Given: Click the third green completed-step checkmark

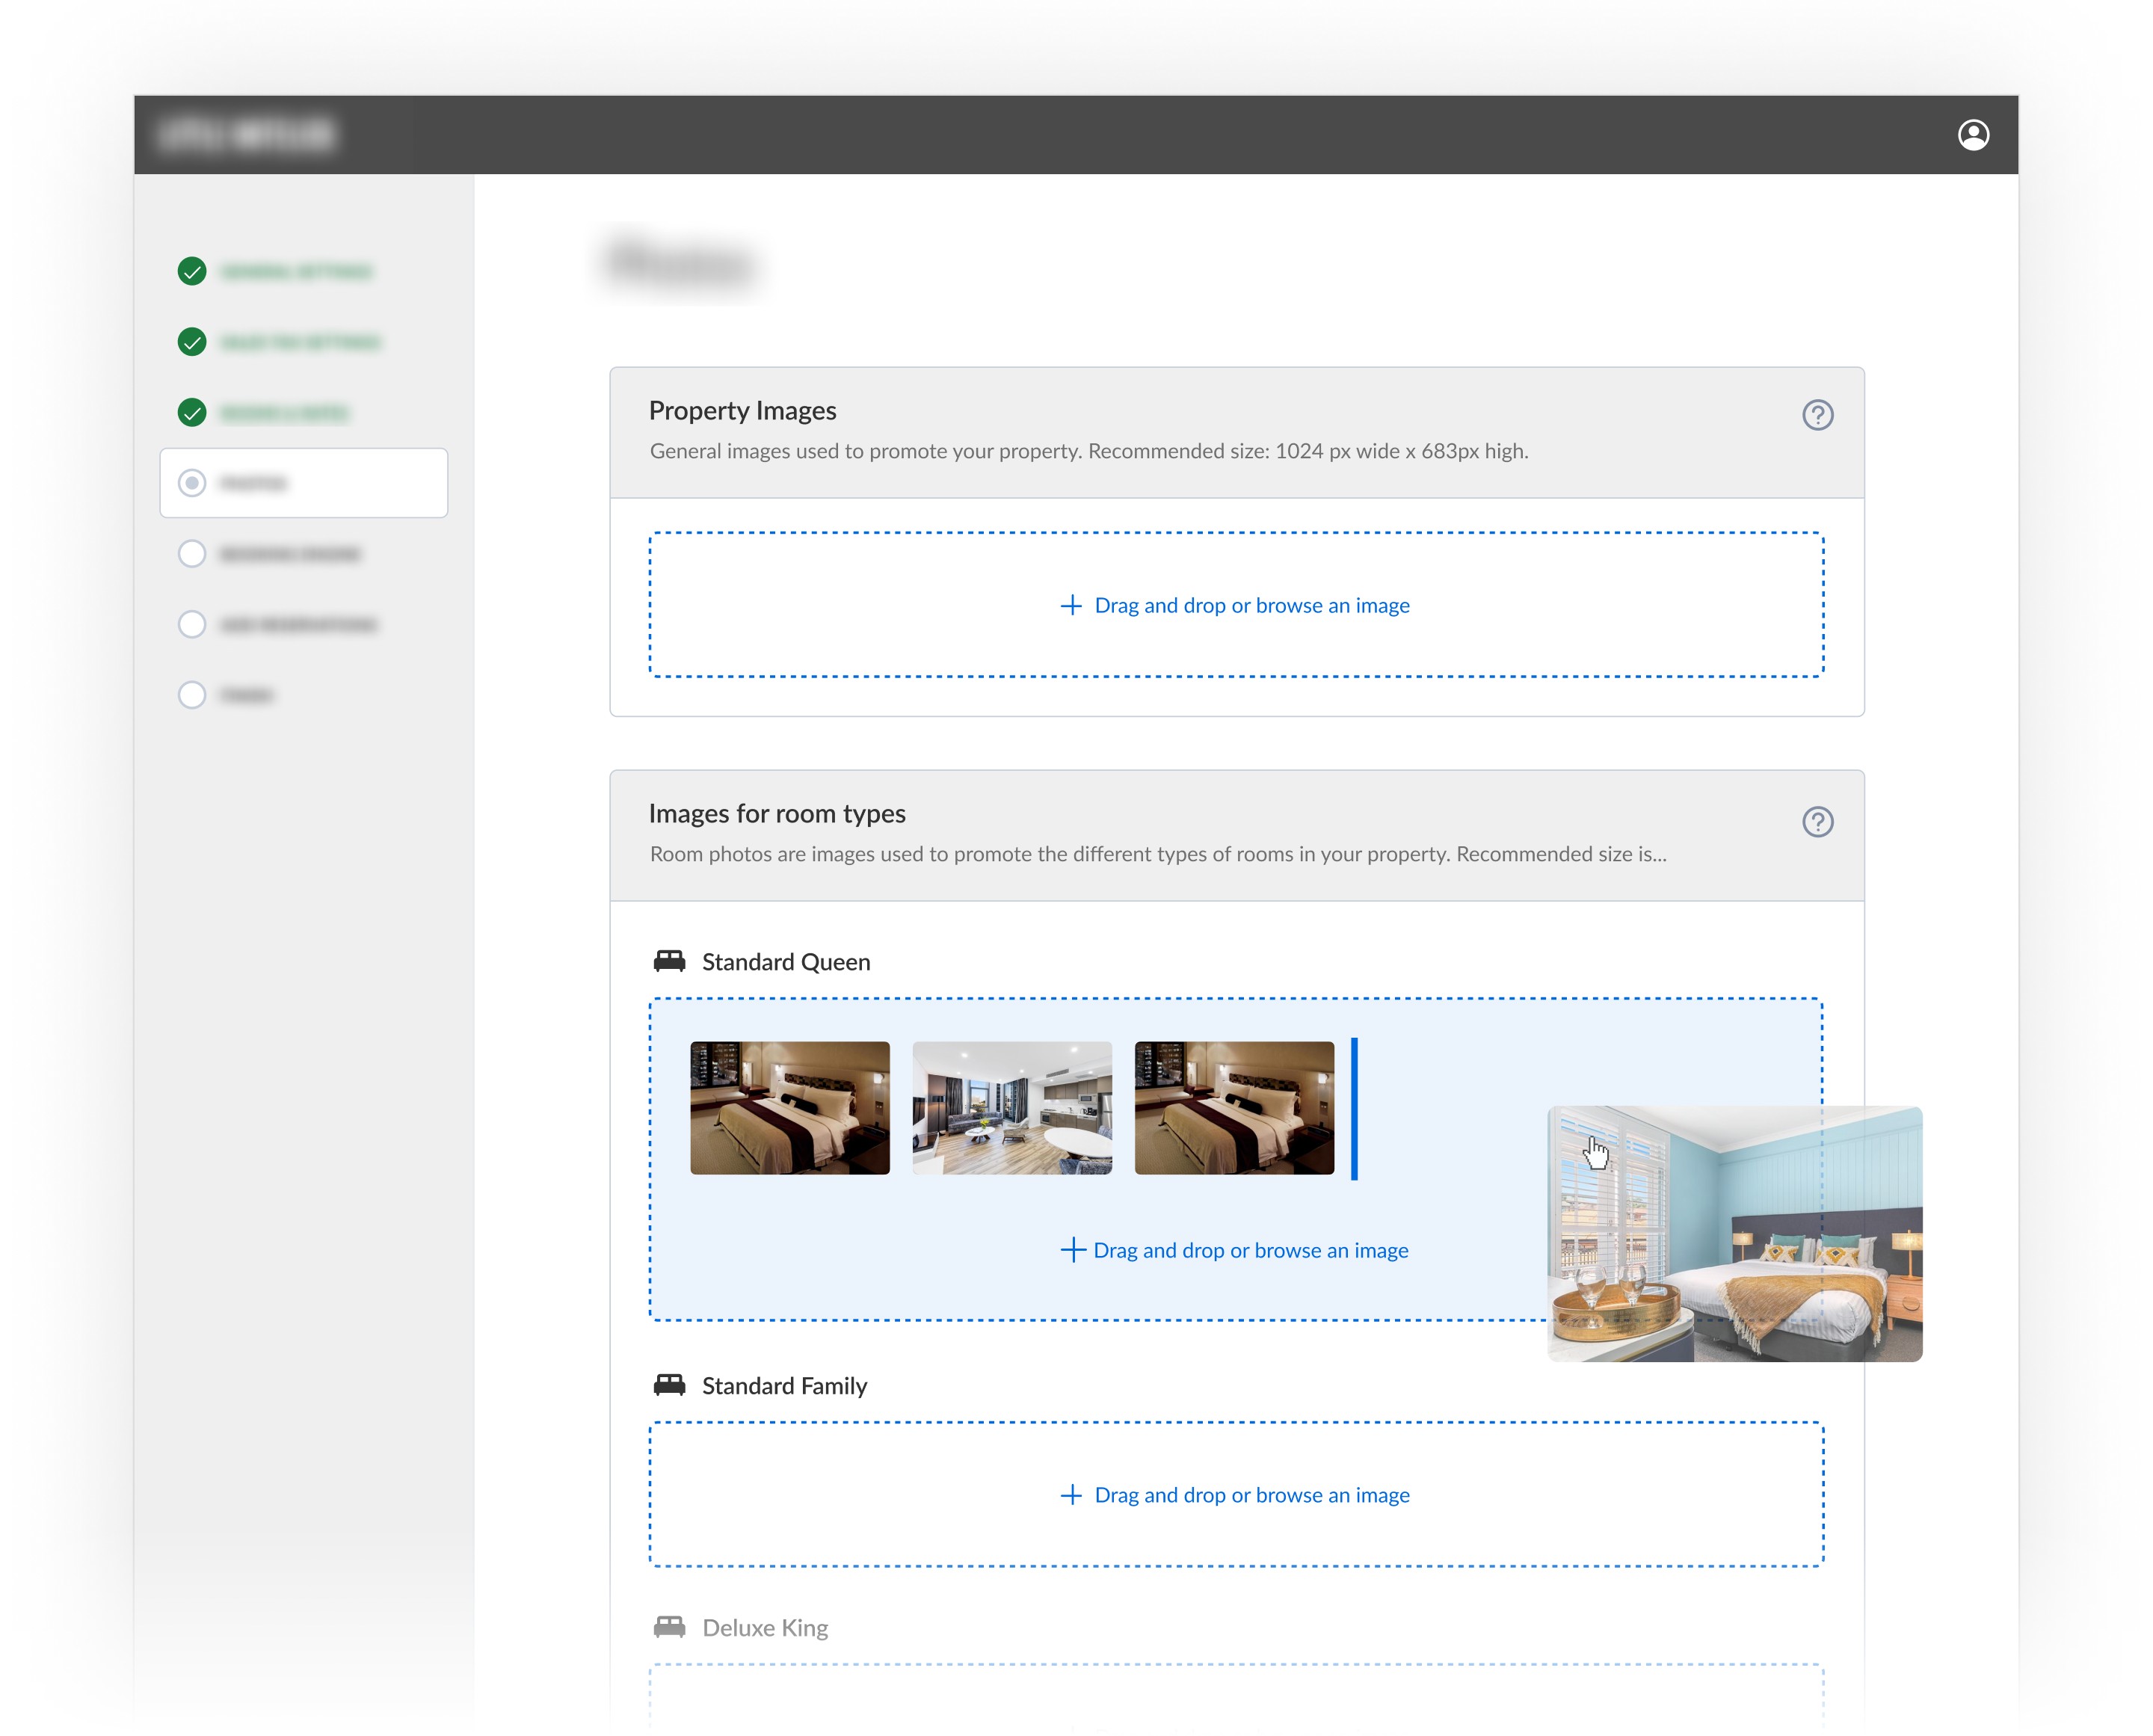Looking at the screenshot, I should point(192,412).
